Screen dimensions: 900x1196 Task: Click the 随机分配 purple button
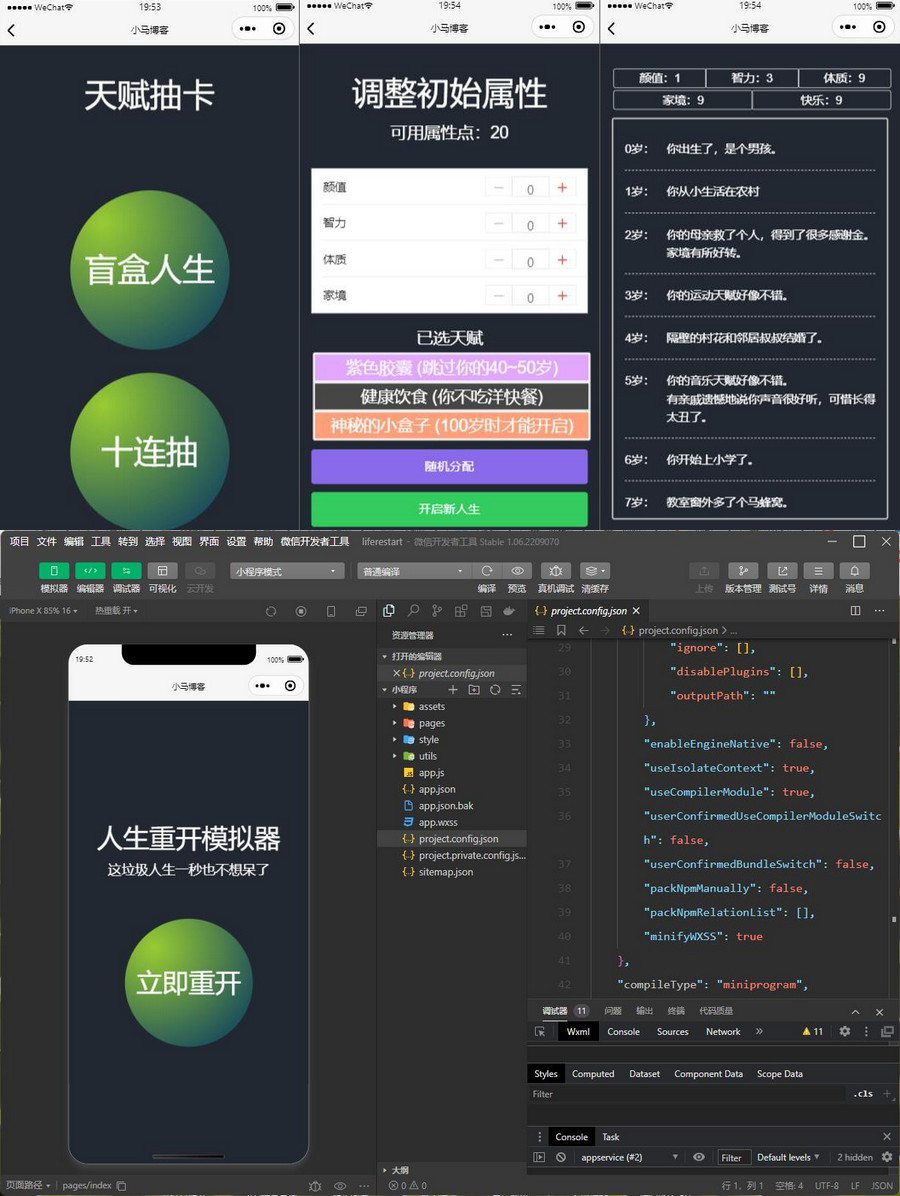(x=449, y=466)
